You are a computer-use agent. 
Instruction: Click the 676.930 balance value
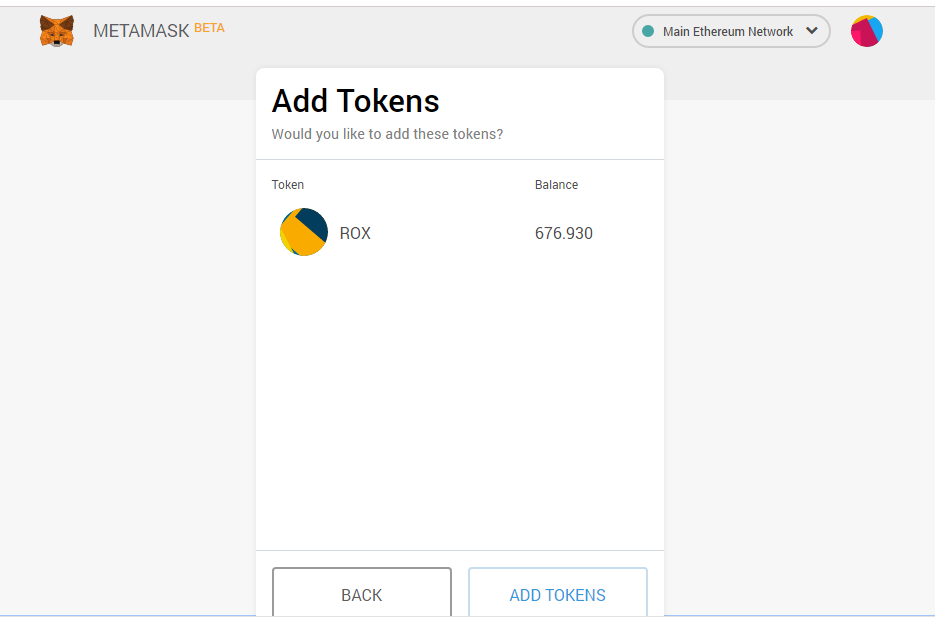click(x=564, y=233)
